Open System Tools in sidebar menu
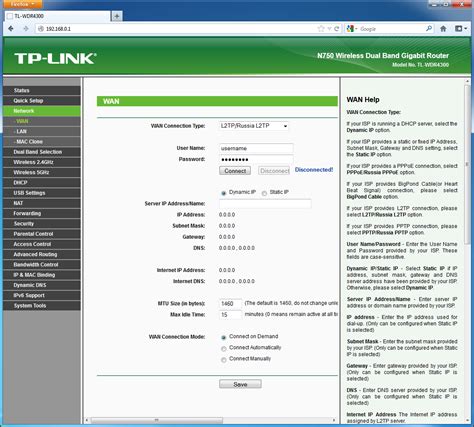The width and height of the screenshot is (474, 427). [42, 306]
